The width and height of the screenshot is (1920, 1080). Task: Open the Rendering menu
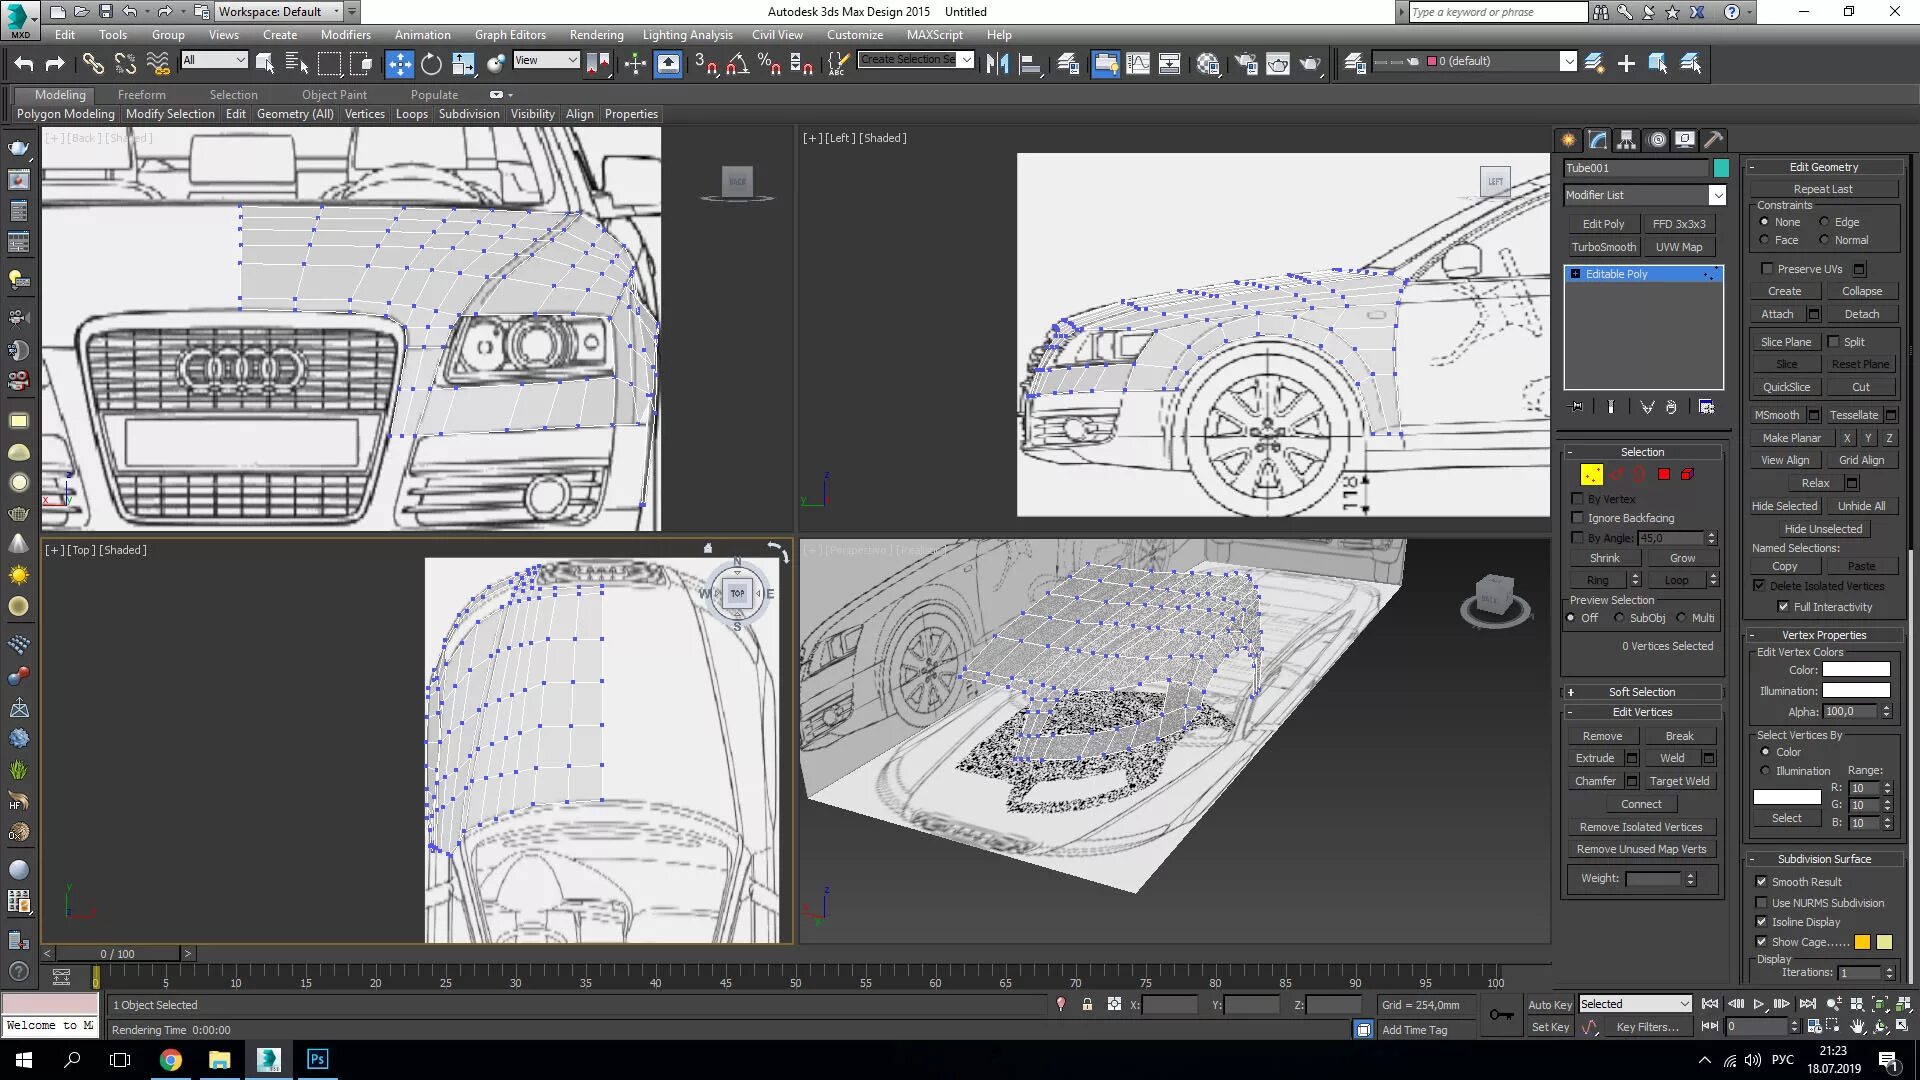pos(596,34)
